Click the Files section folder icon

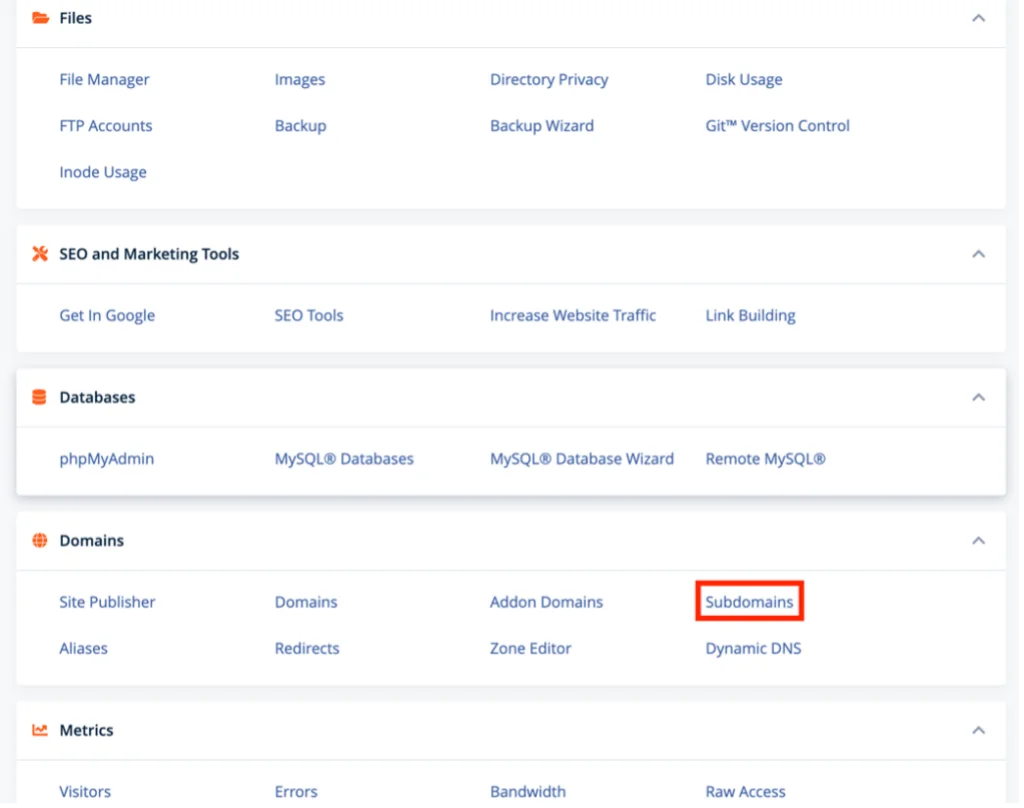40,18
